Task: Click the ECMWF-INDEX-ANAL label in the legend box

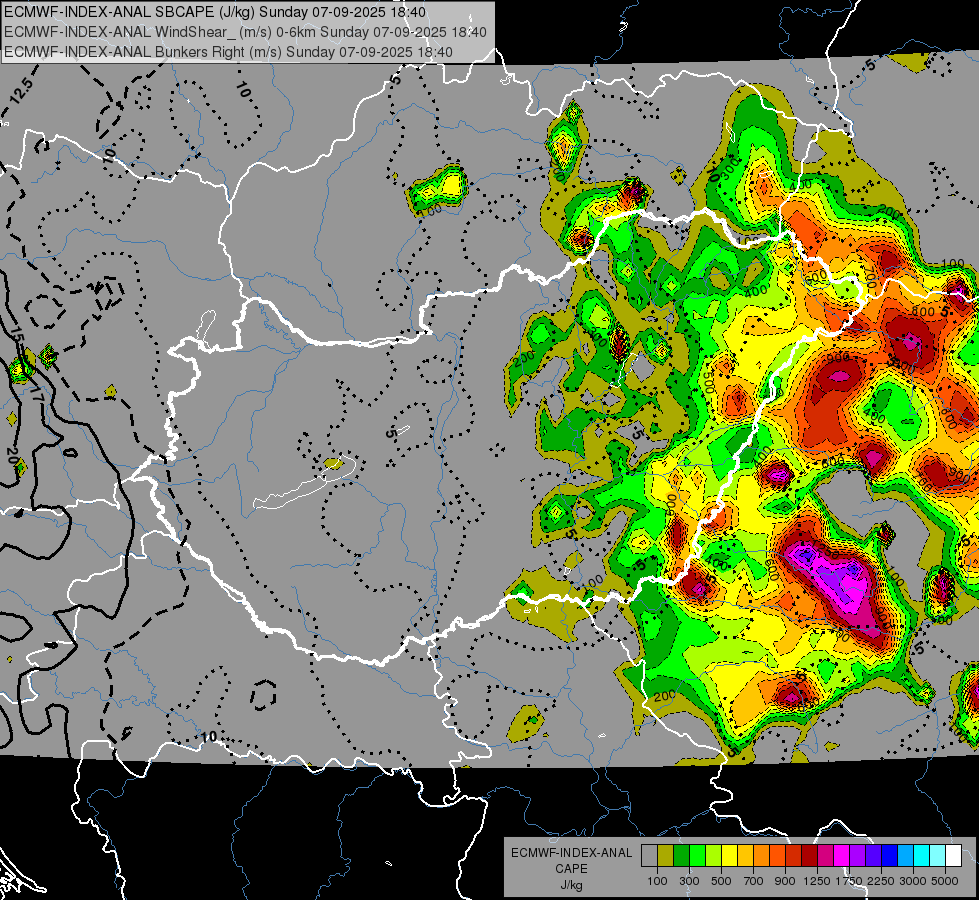Action: (571, 853)
